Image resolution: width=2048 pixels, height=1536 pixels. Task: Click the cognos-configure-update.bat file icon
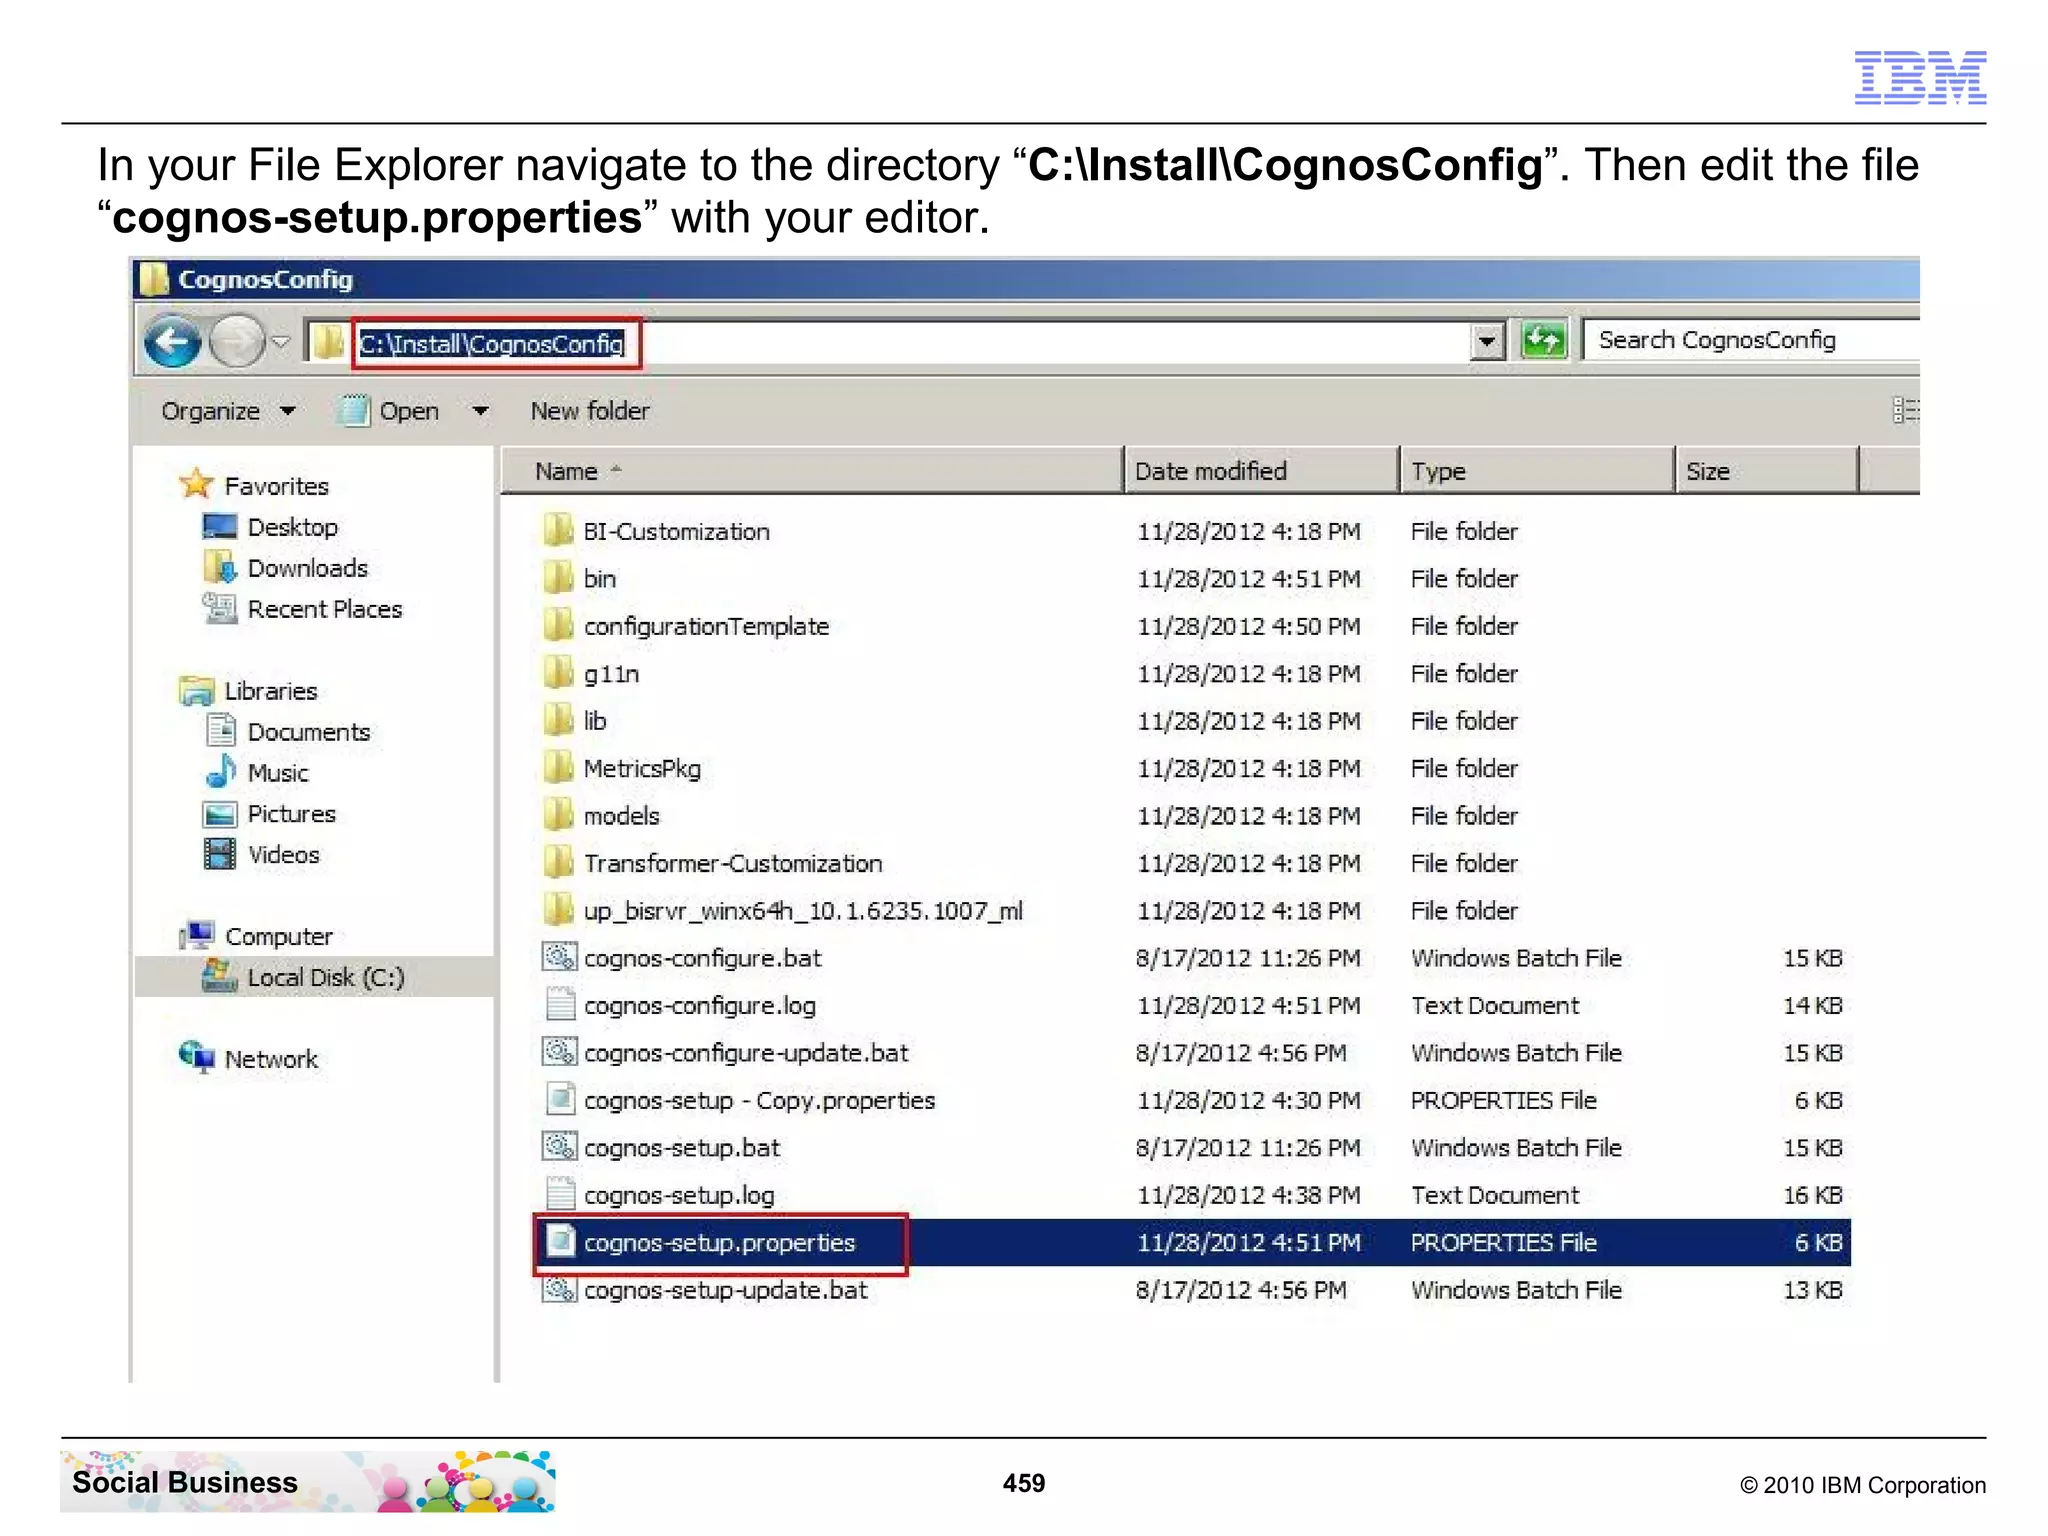pos(560,1052)
